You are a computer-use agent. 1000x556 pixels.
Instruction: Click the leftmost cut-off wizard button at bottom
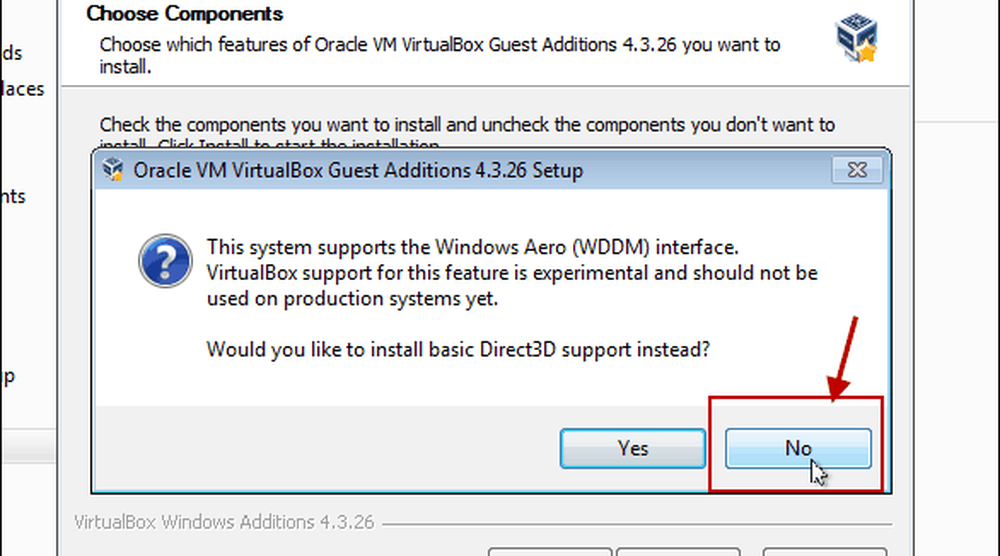coord(550,552)
